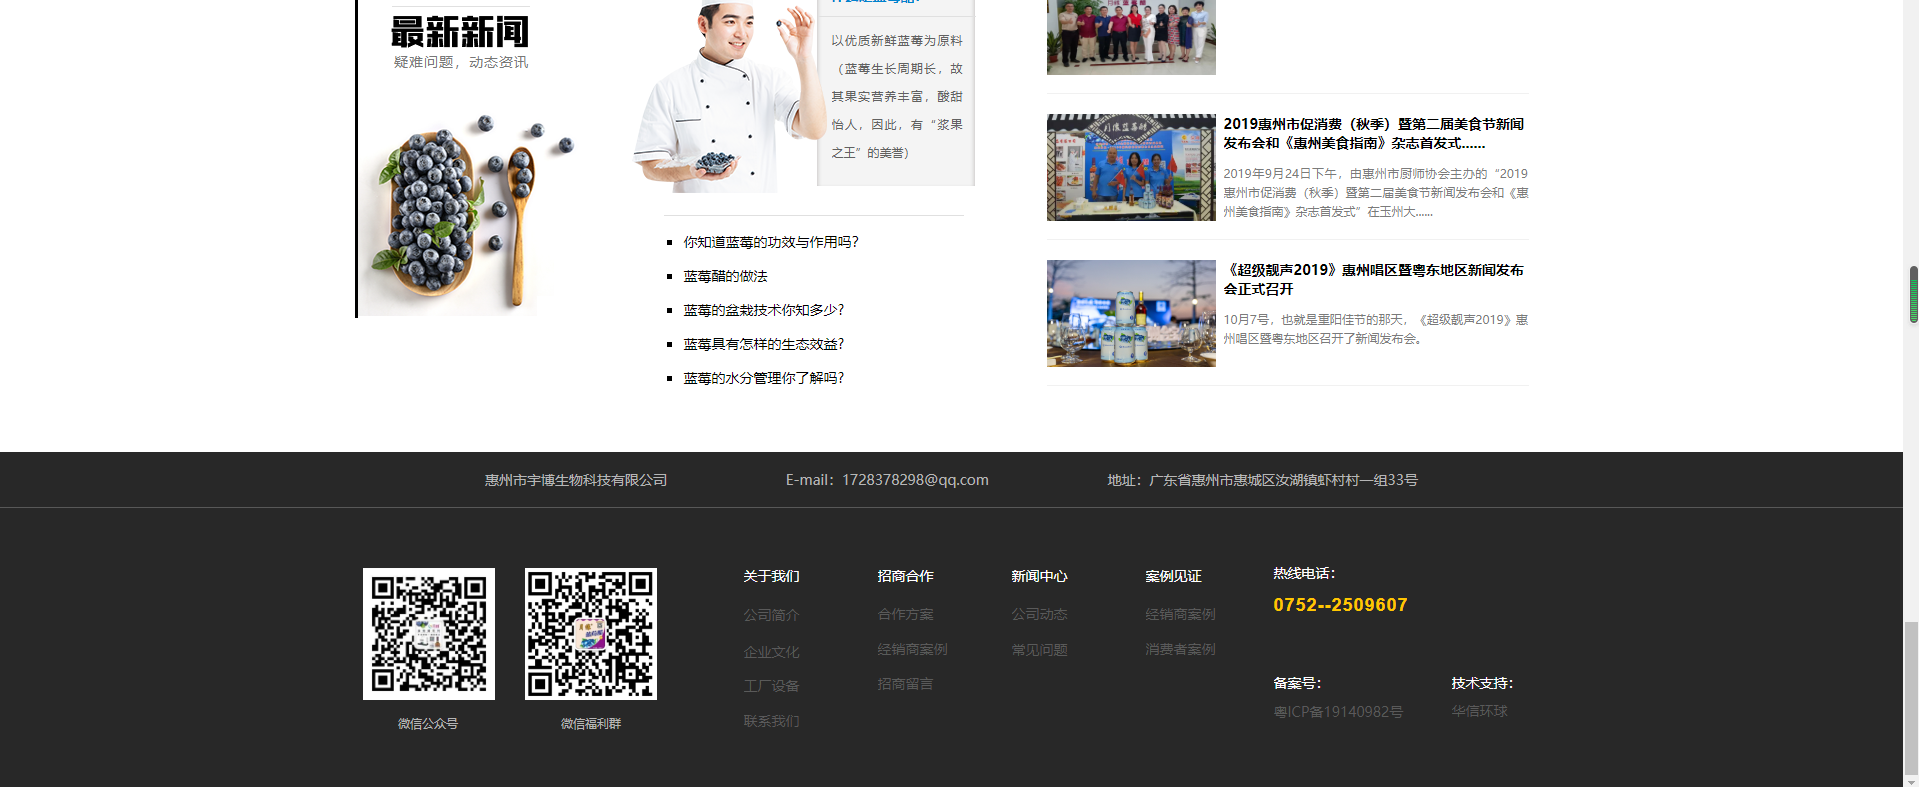1919x787 pixels.
Task: Open article 蓝莓的水分管理你了解吗?
Action: click(x=764, y=378)
